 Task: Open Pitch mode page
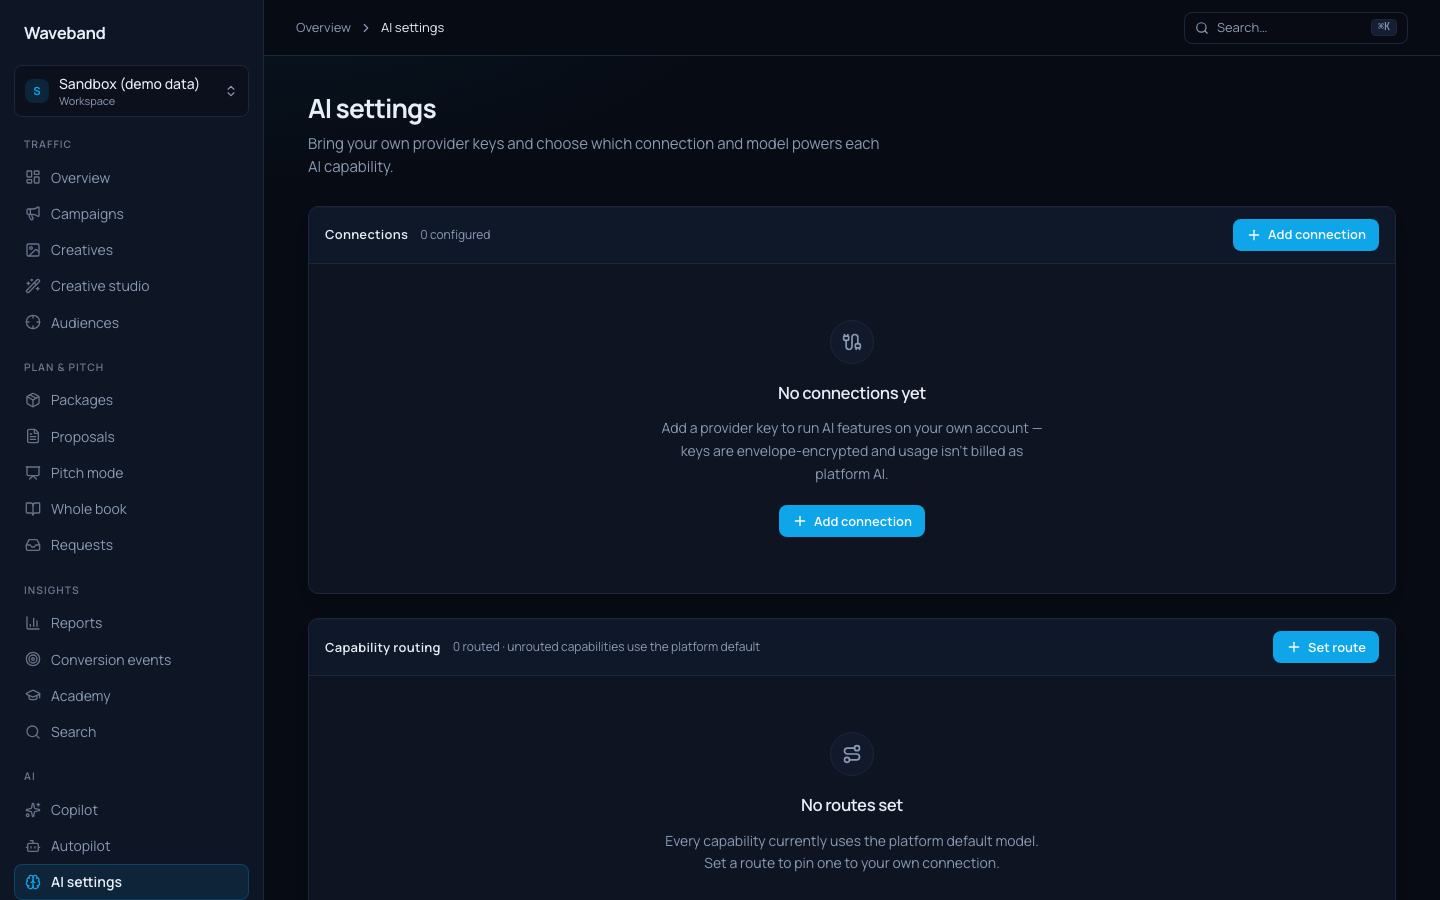(131, 473)
